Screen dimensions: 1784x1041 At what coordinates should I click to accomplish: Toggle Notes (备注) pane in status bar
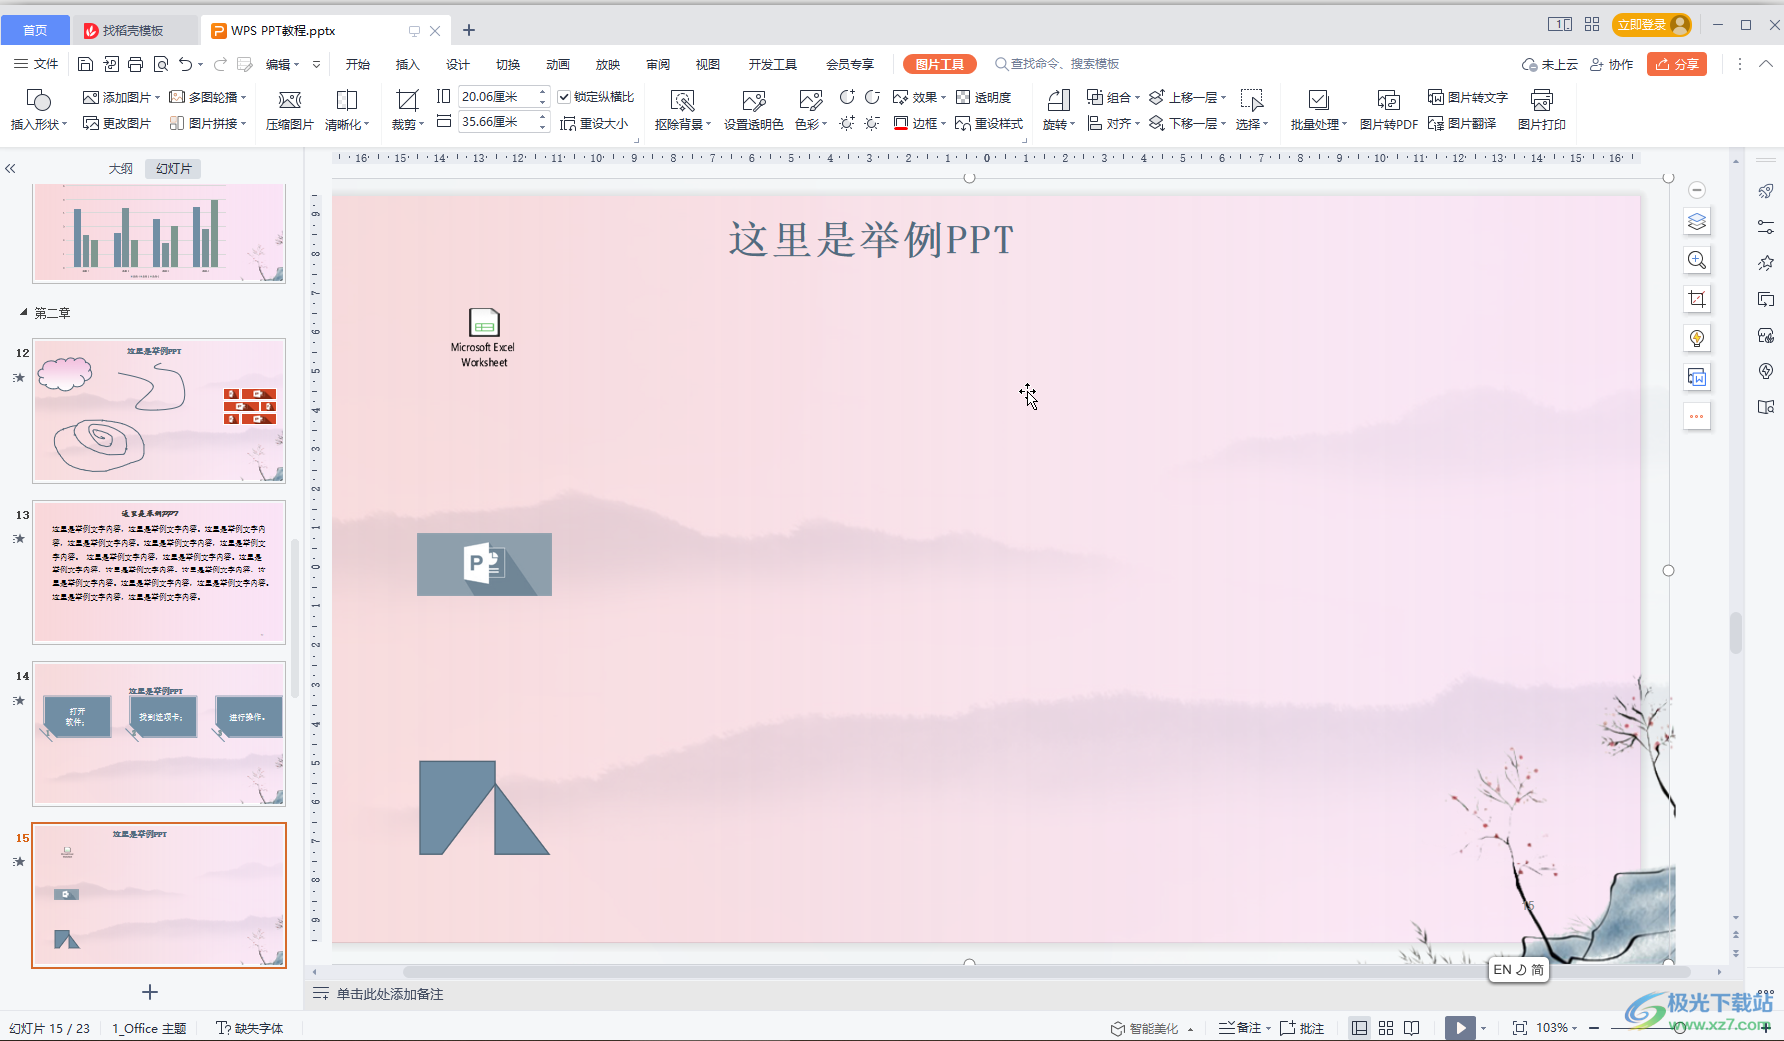1240,1028
